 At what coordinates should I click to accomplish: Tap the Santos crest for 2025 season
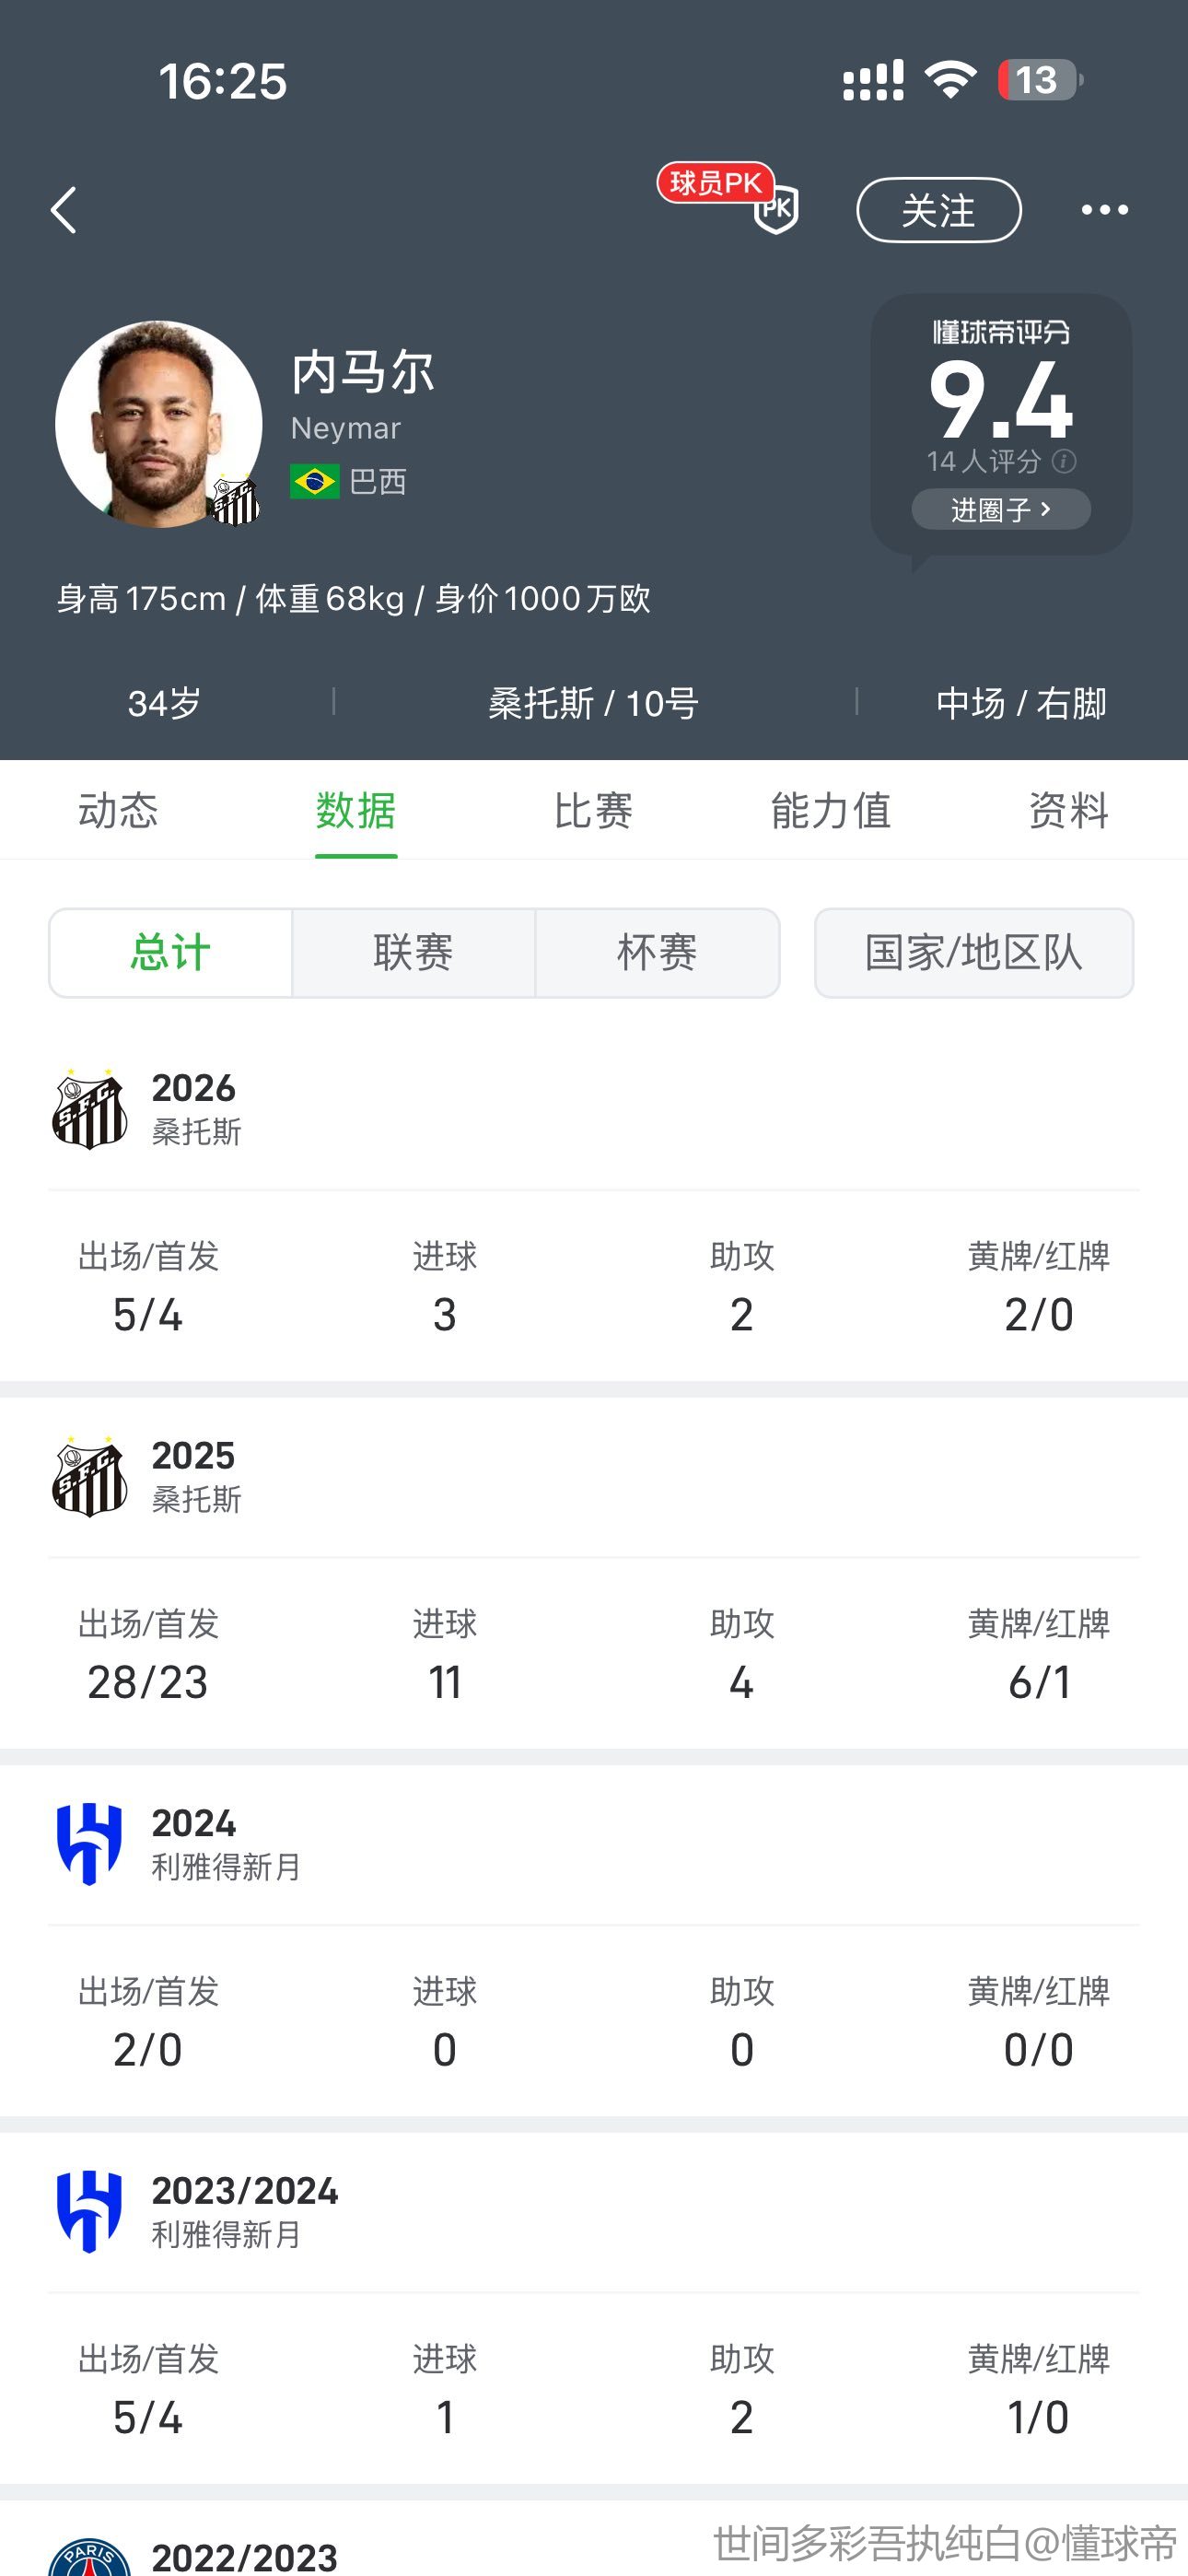point(89,1477)
